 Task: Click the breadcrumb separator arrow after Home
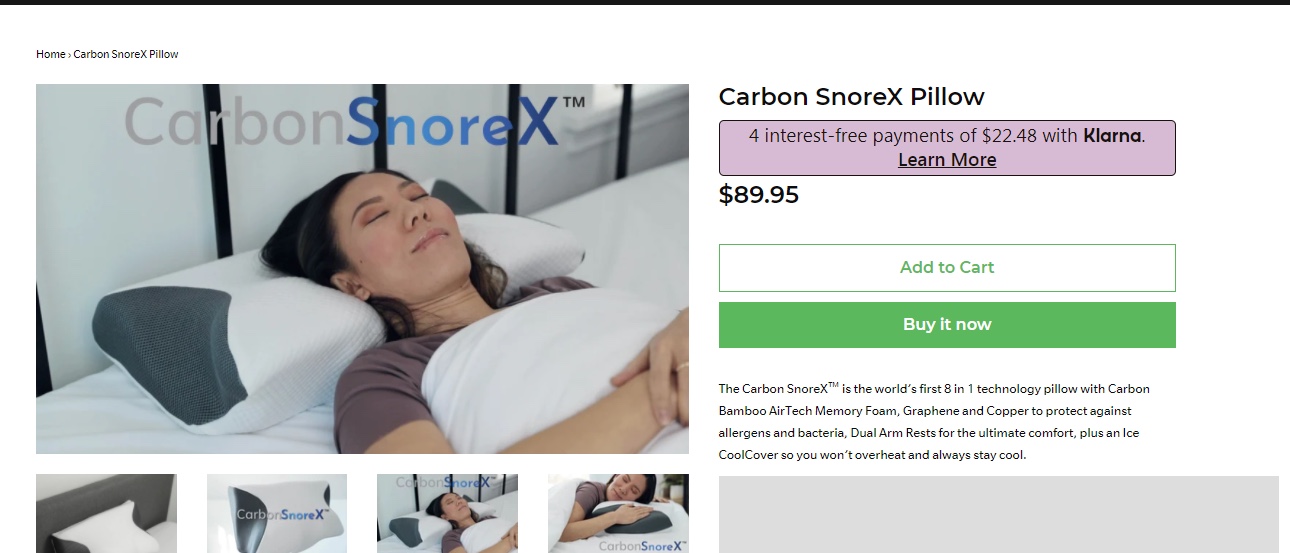(x=69, y=54)
